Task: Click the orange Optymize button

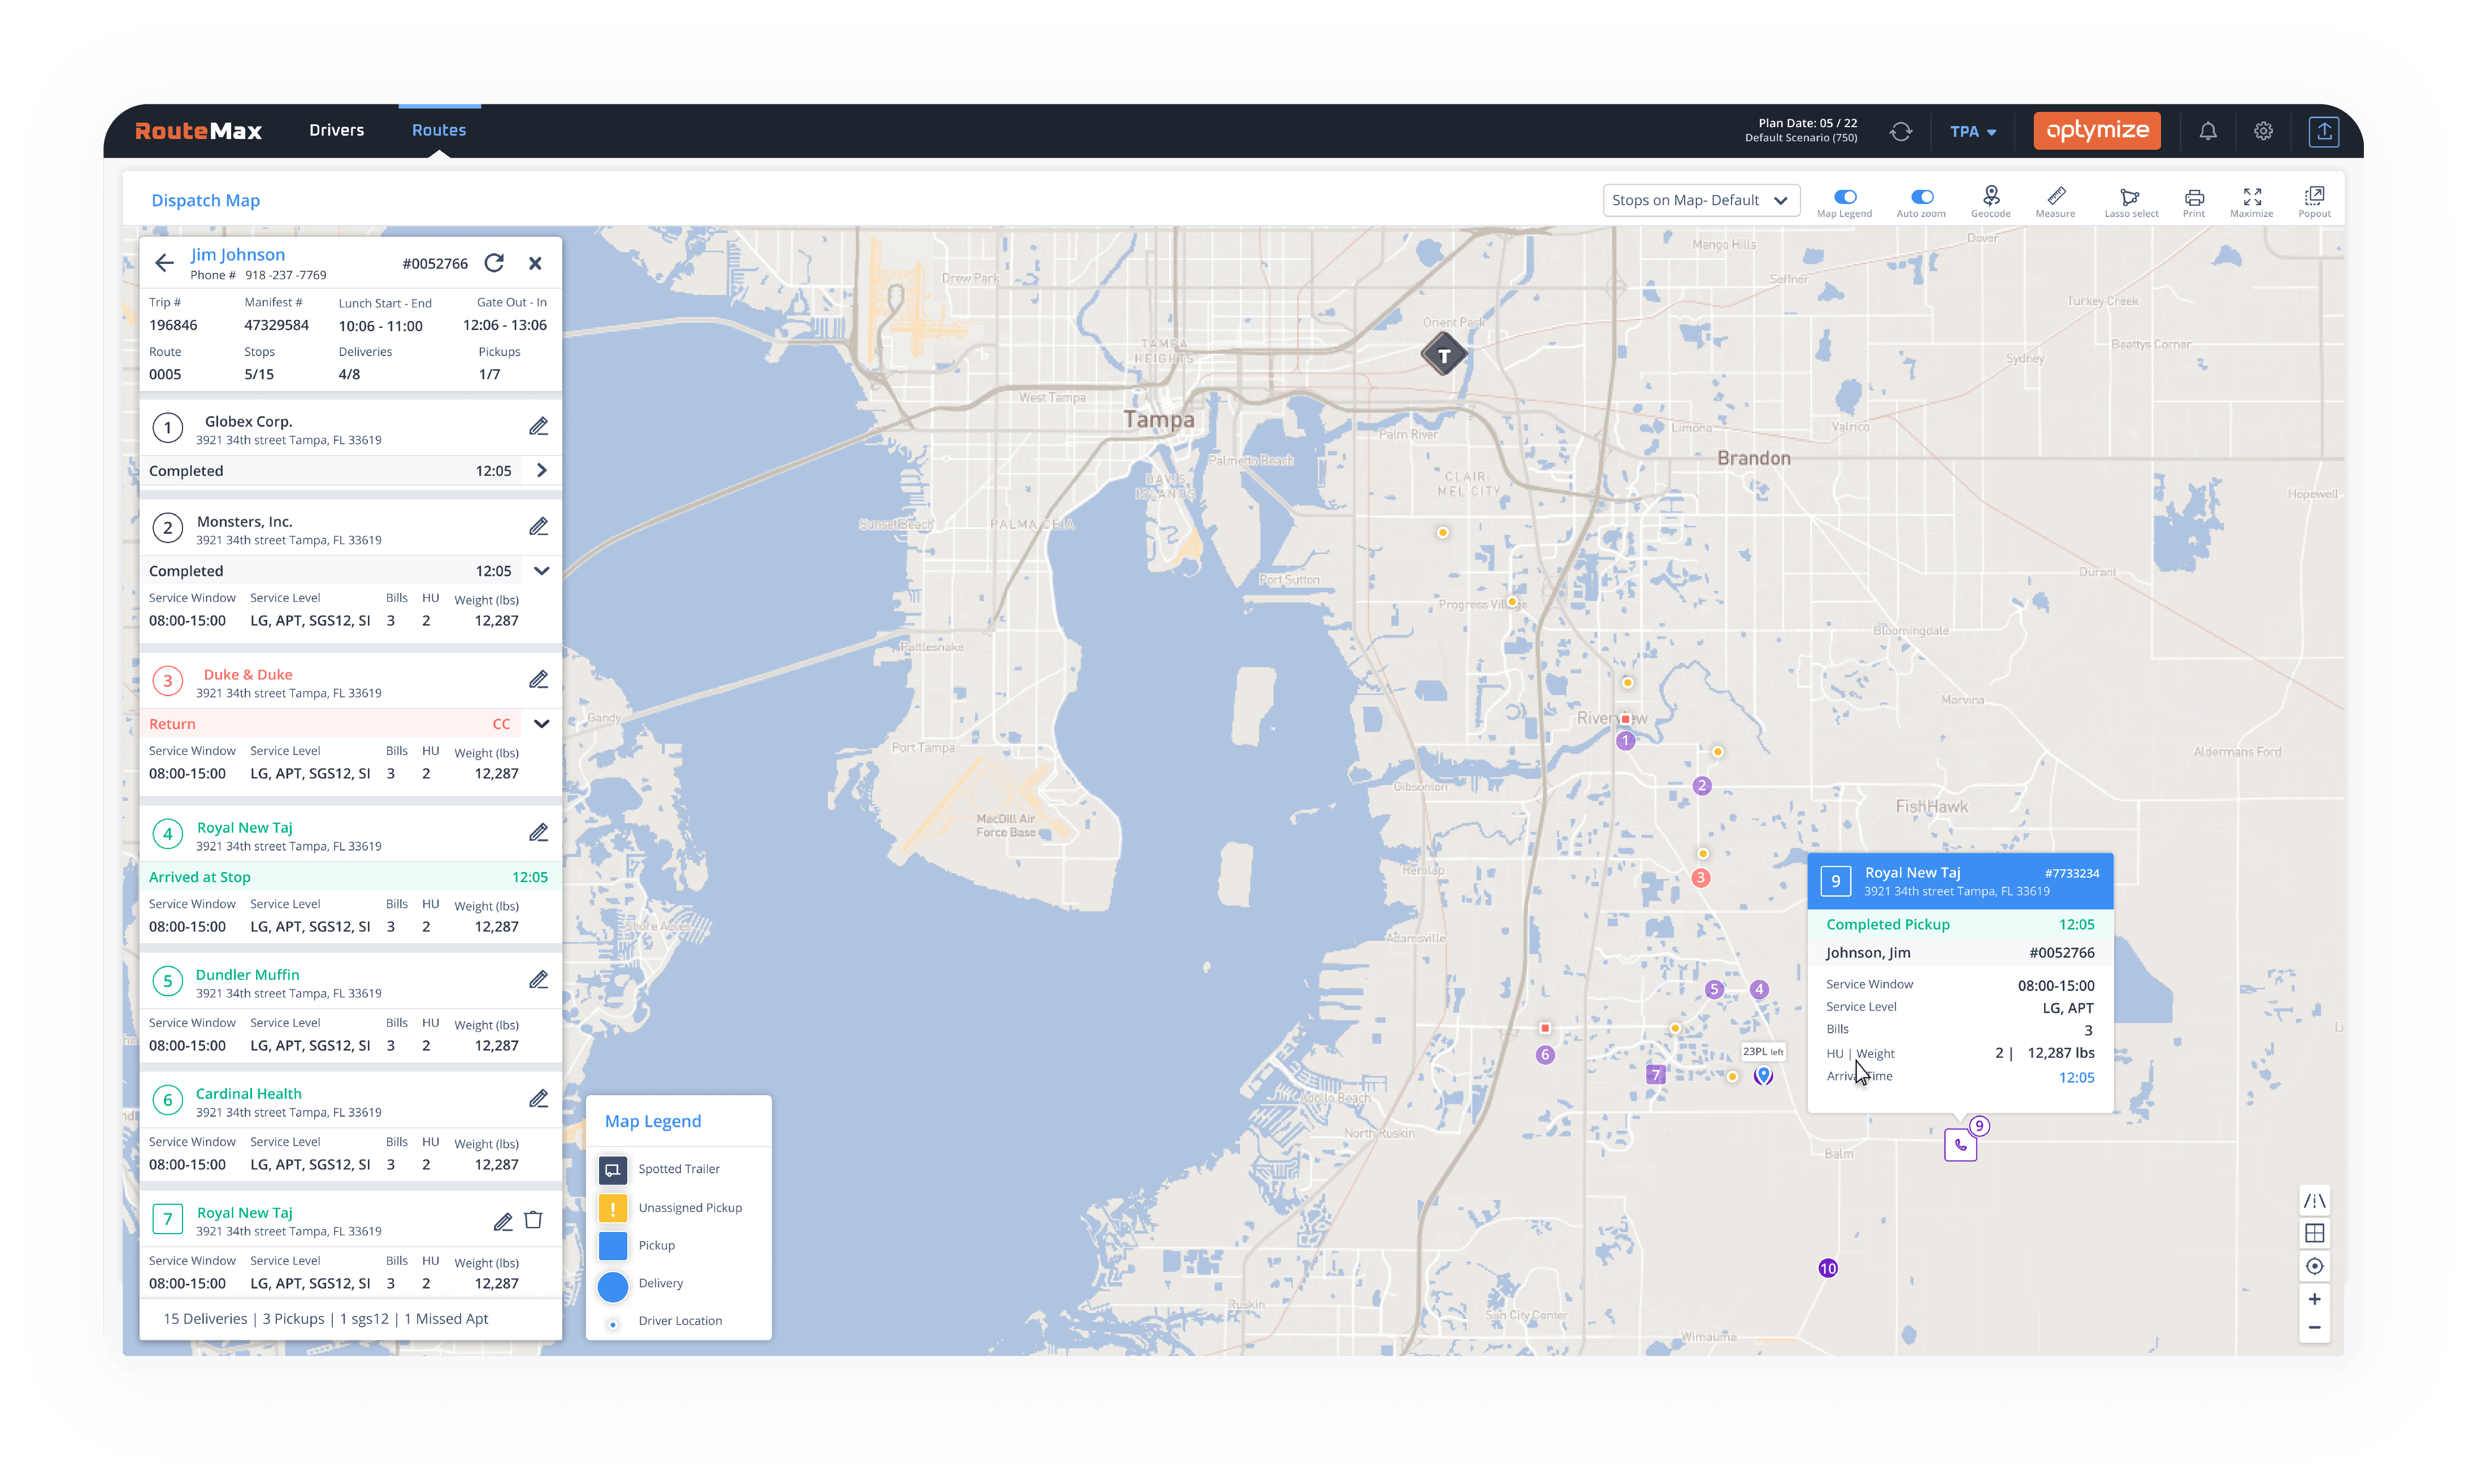Action: click(x=2097, y=131)
